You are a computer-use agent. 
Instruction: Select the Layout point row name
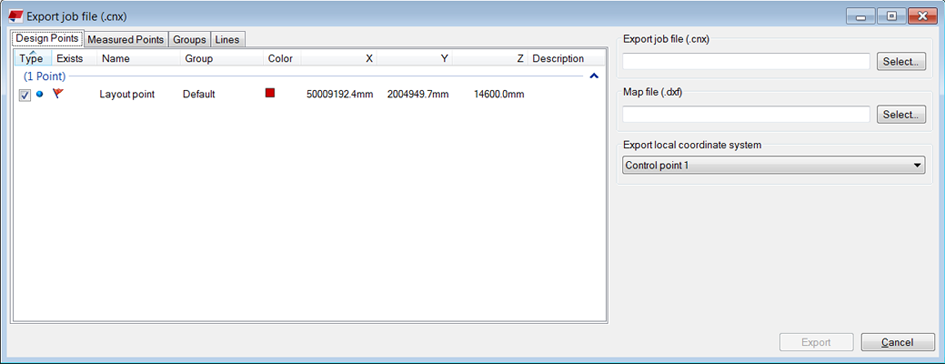(x=127, y=94)
